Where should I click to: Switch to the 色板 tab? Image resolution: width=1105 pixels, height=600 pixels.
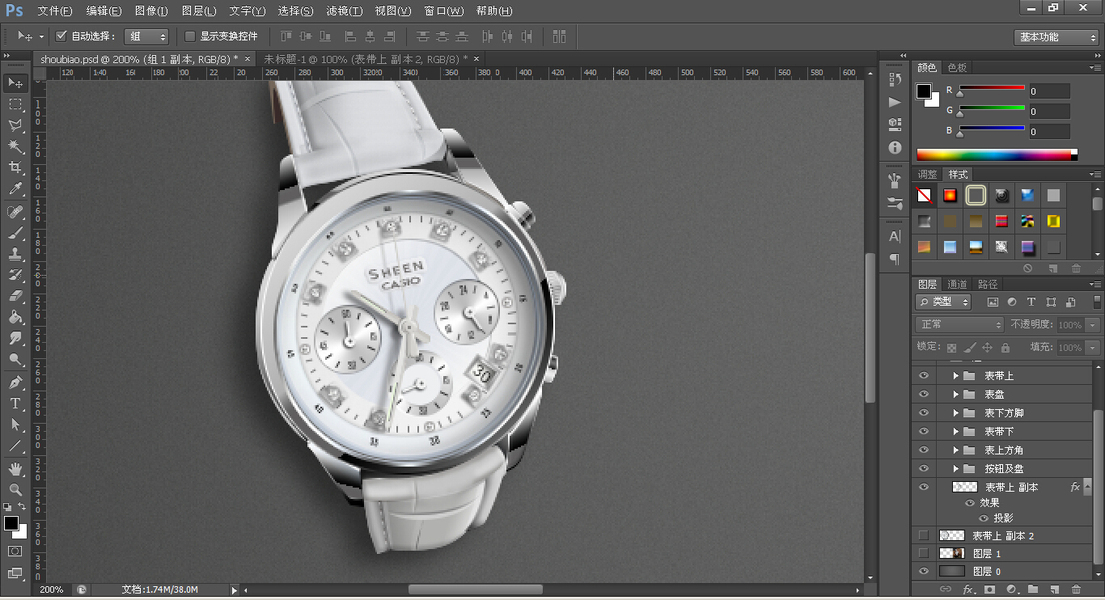(x=957, y=68)
